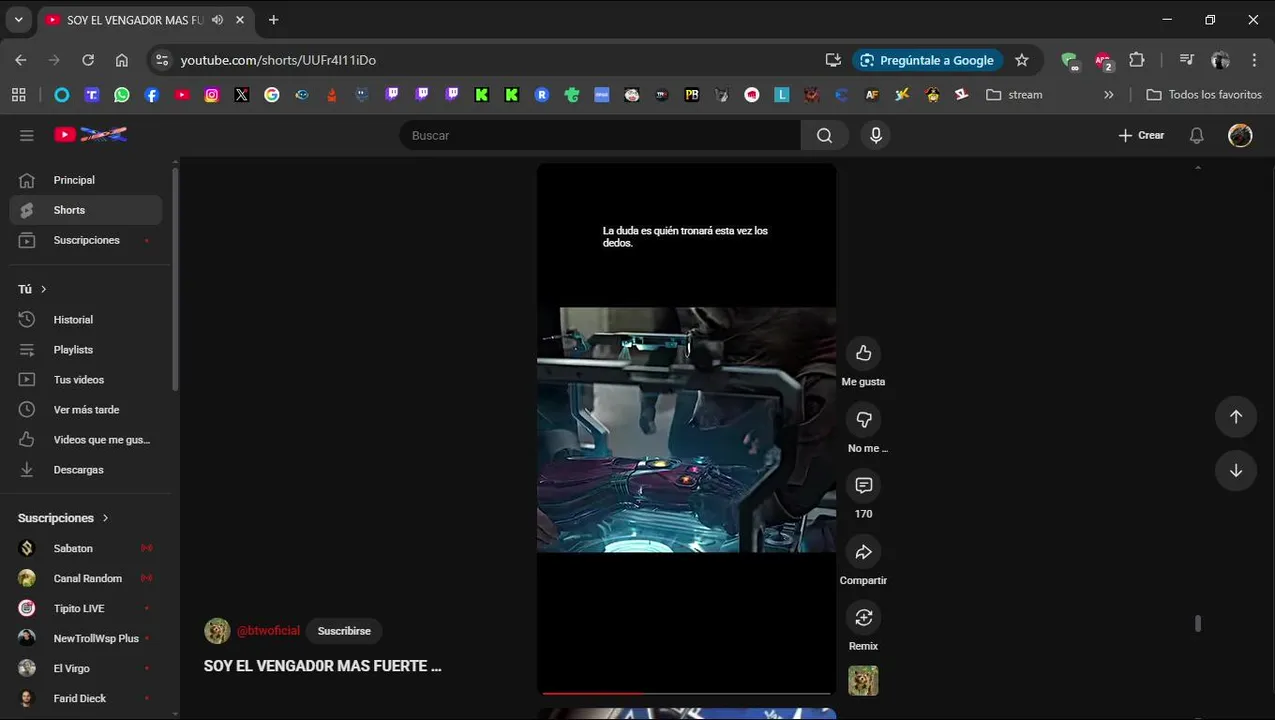Image resolution: width=1275 pixels, height=720 pixels.
Task: Open a new tab with plus button
Action: coord(273,20)
